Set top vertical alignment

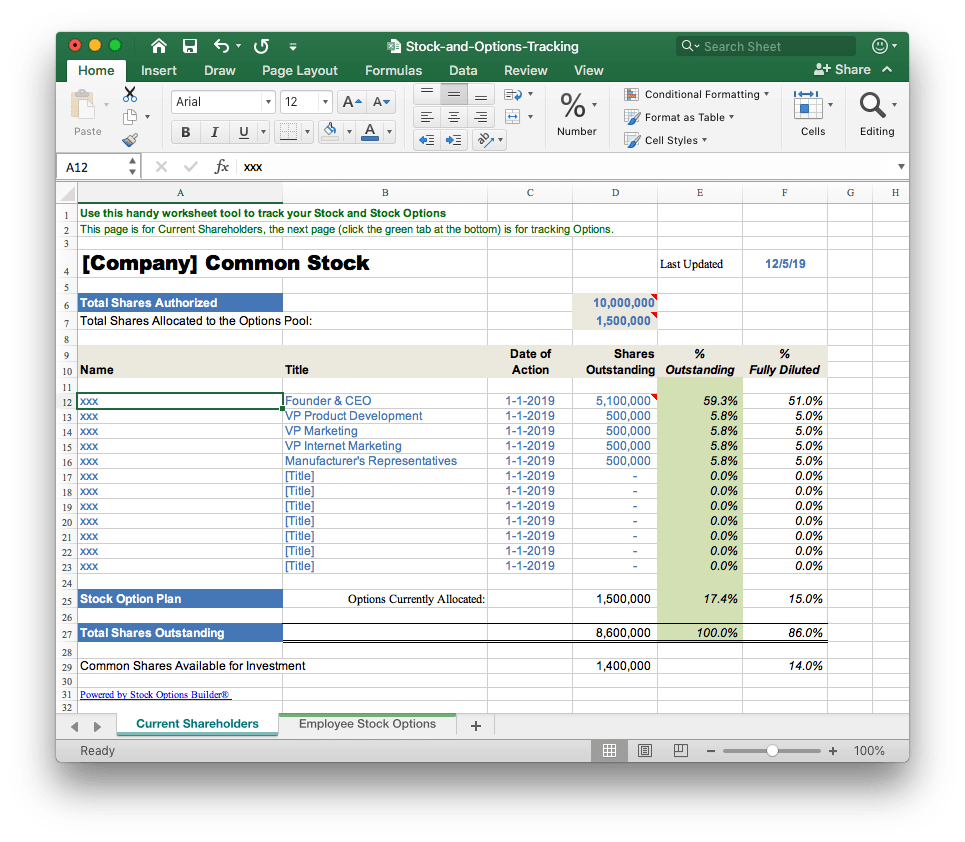426,94
